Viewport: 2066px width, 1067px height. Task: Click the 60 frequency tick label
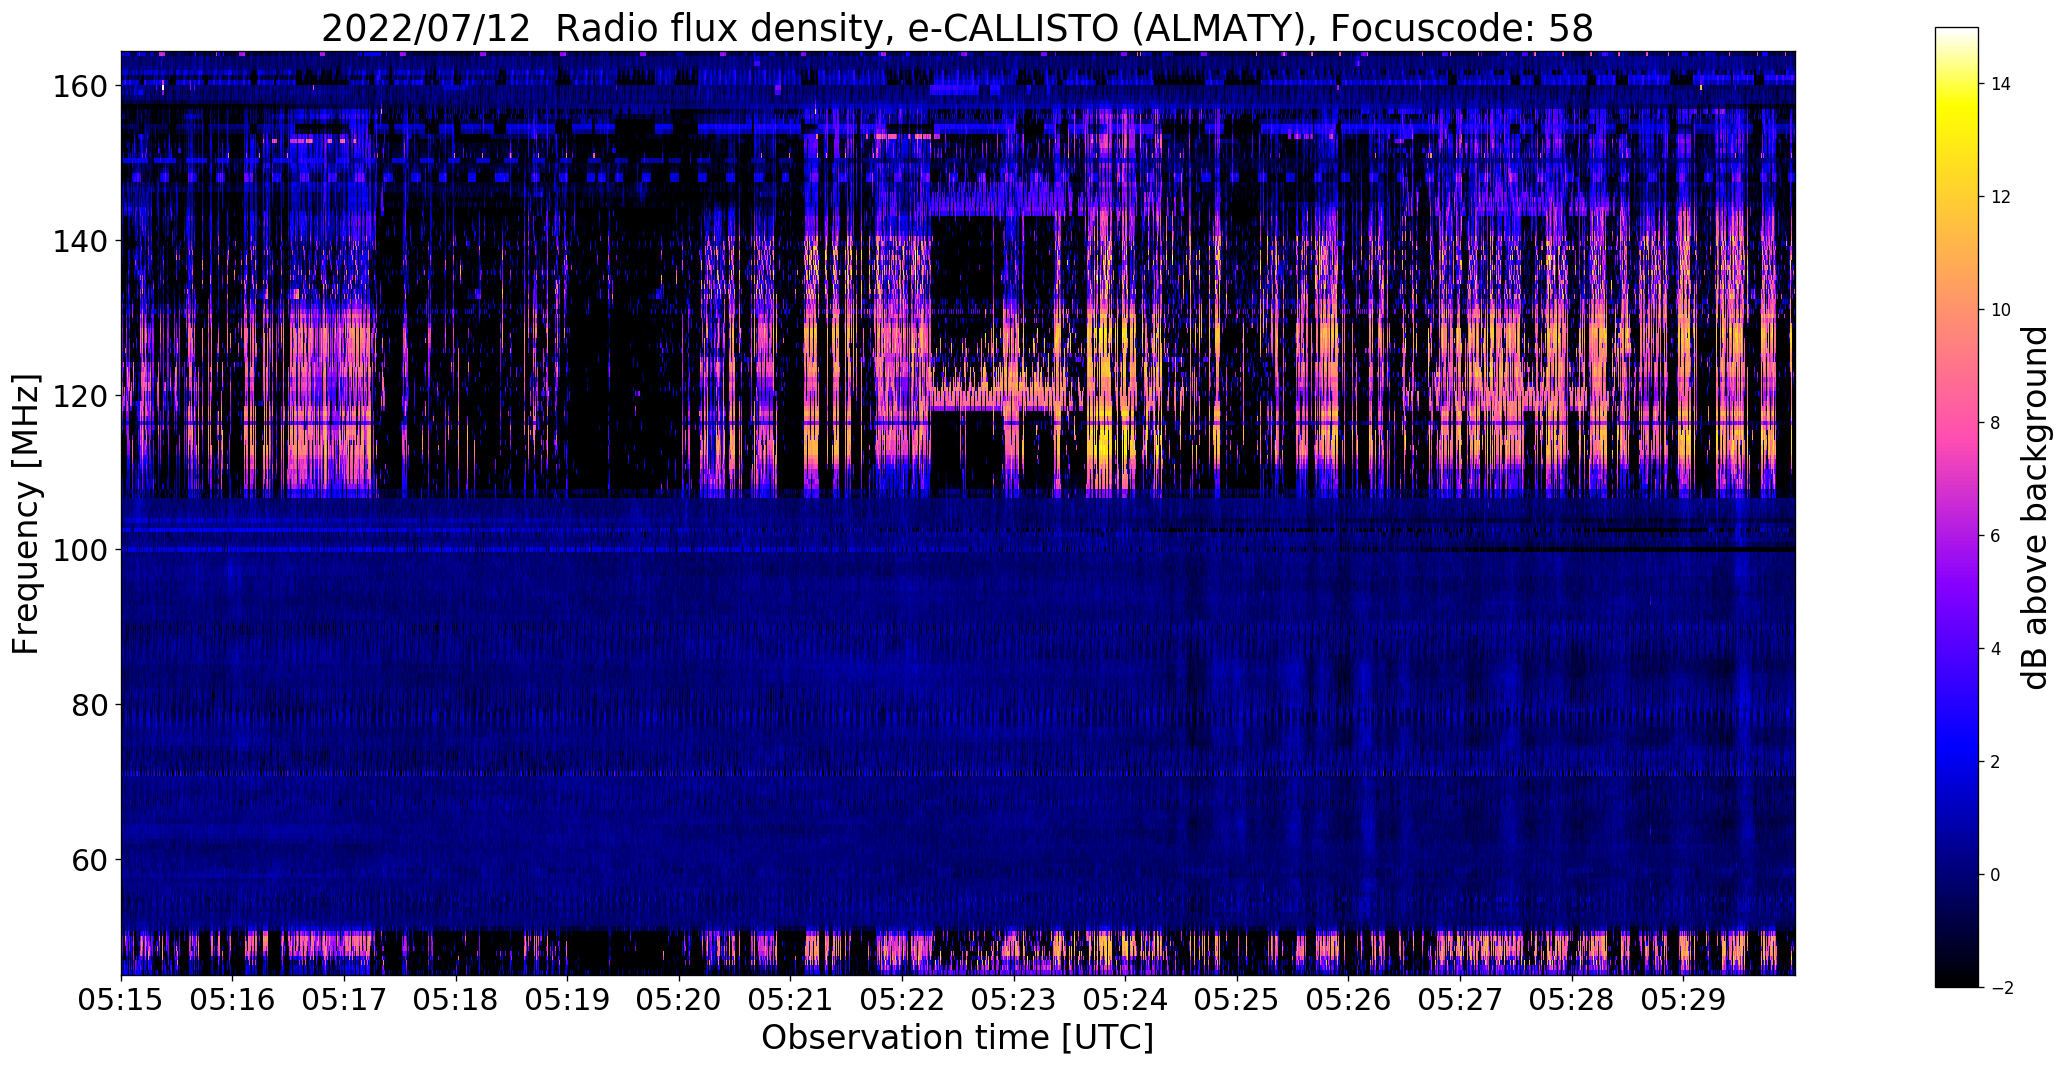90,859
